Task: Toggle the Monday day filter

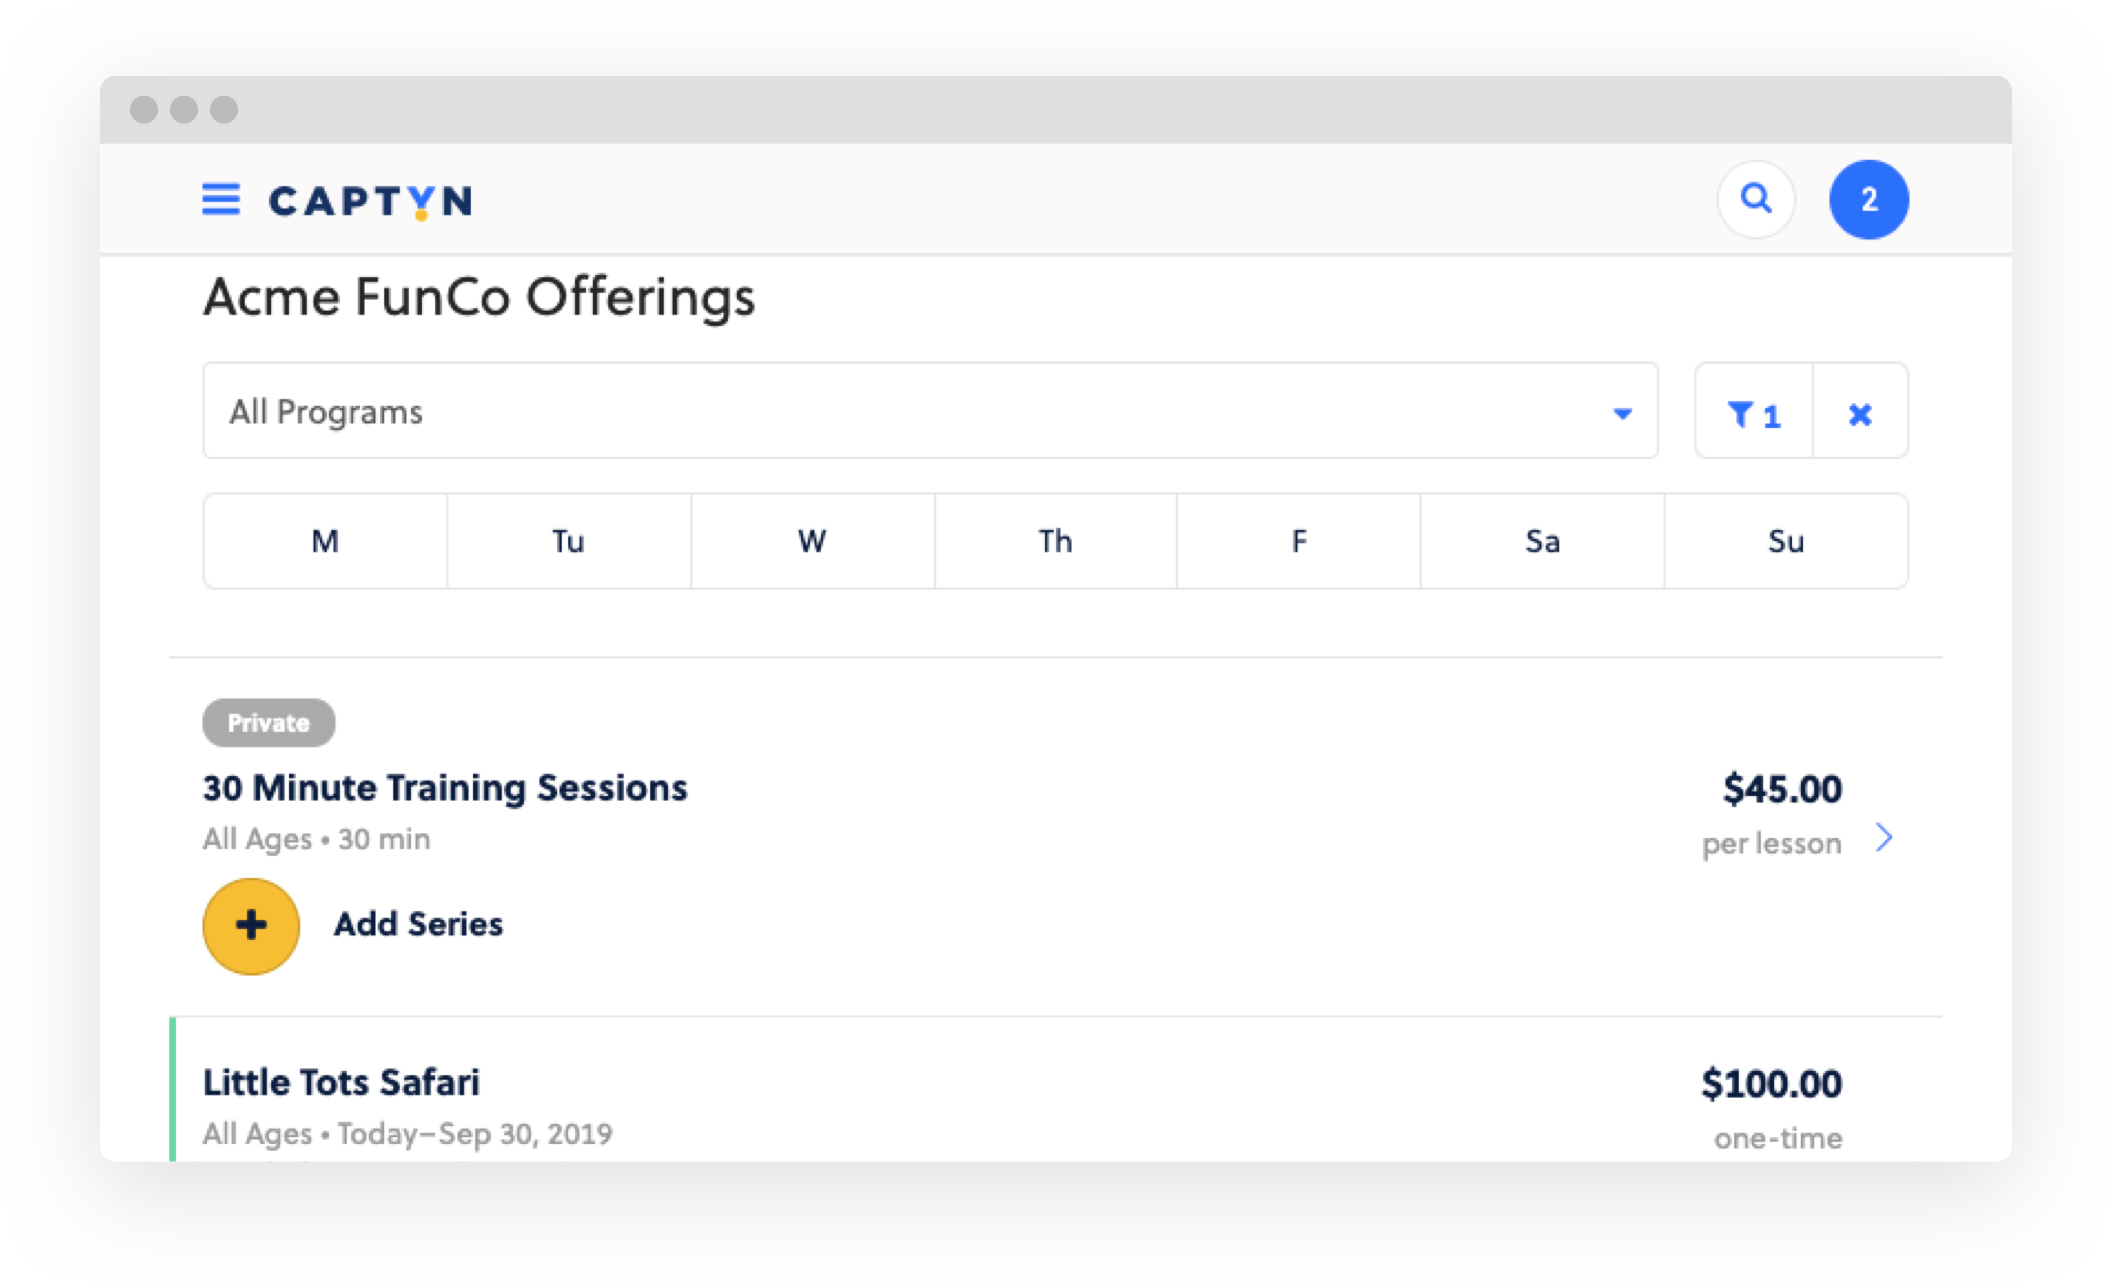Action: 325,541
